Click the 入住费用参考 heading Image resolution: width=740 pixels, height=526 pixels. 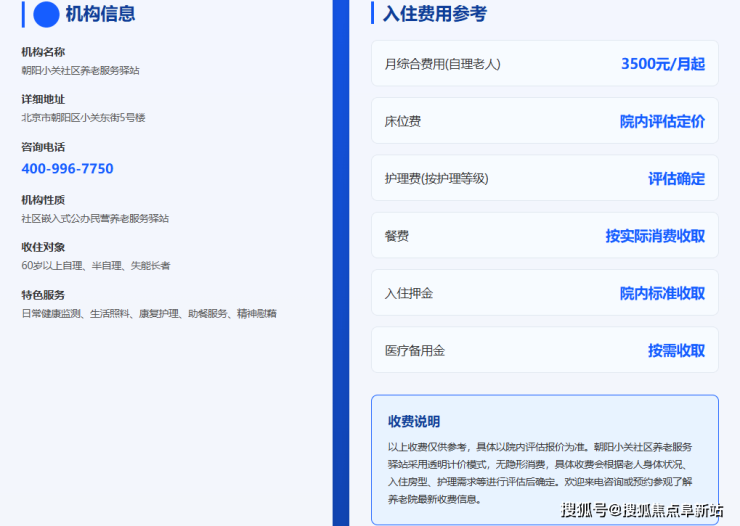(x=435, y=13)
